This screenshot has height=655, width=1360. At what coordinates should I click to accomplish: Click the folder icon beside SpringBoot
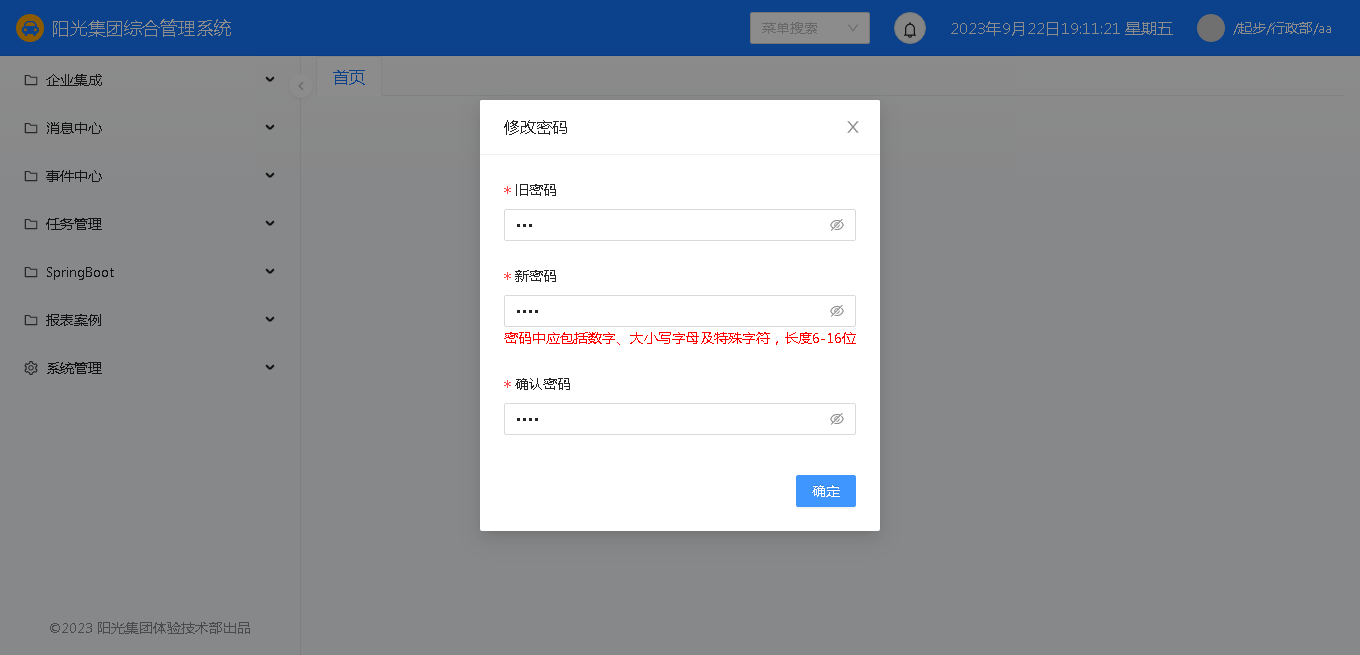point(31,272)
